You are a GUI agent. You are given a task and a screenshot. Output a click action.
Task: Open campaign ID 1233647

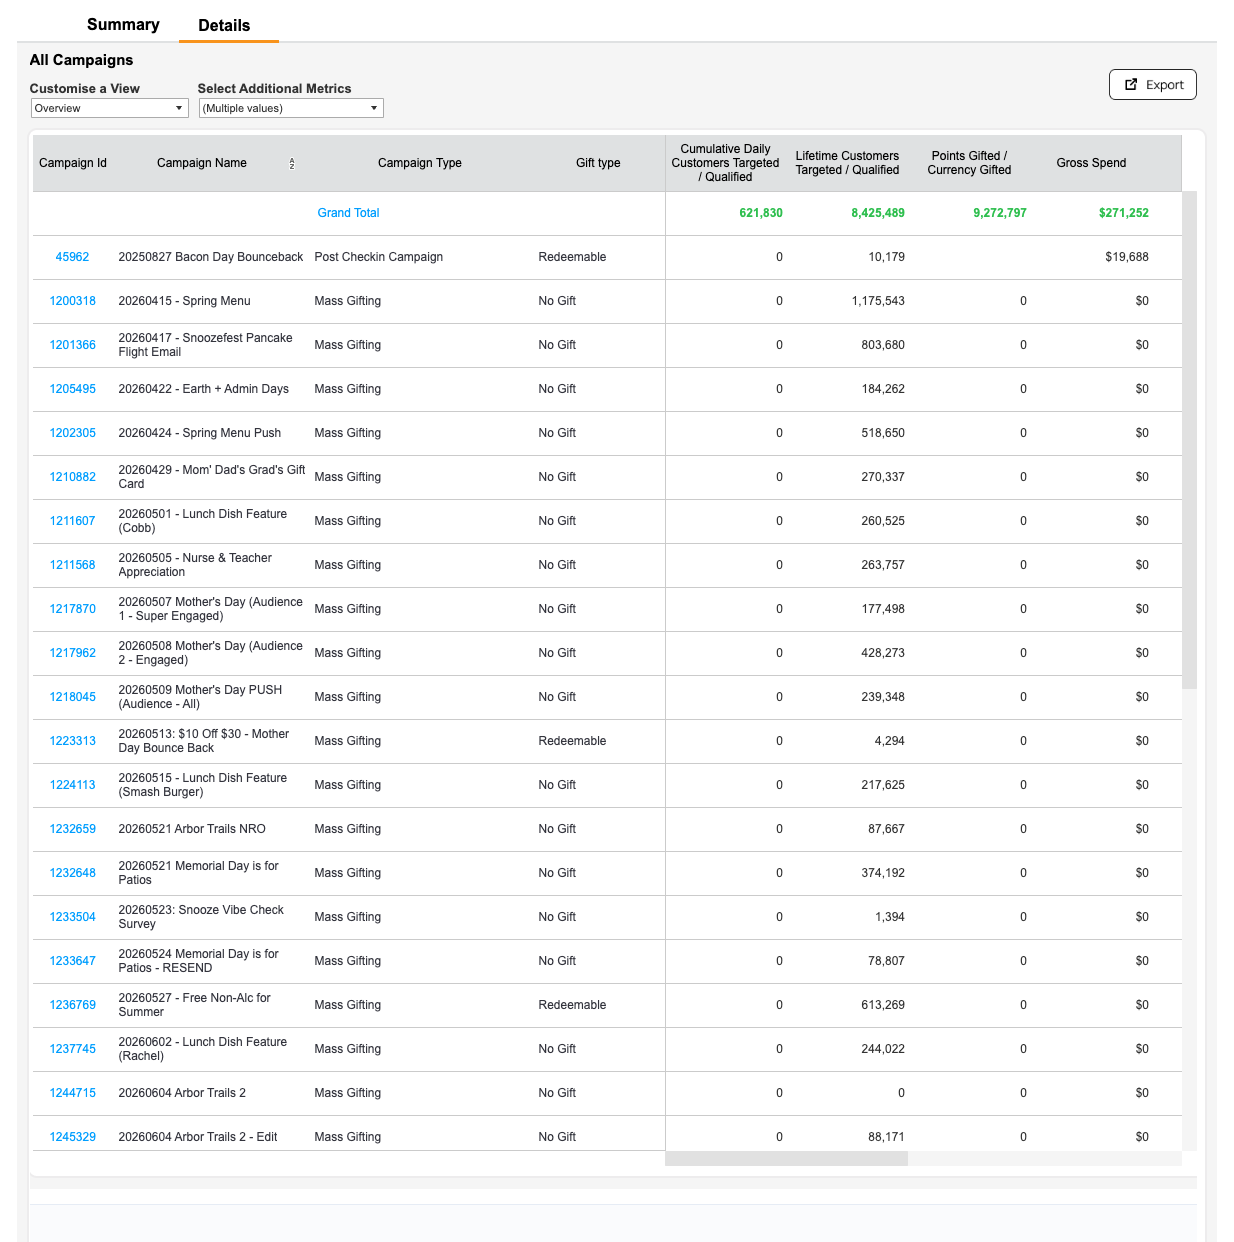[73, 961]
